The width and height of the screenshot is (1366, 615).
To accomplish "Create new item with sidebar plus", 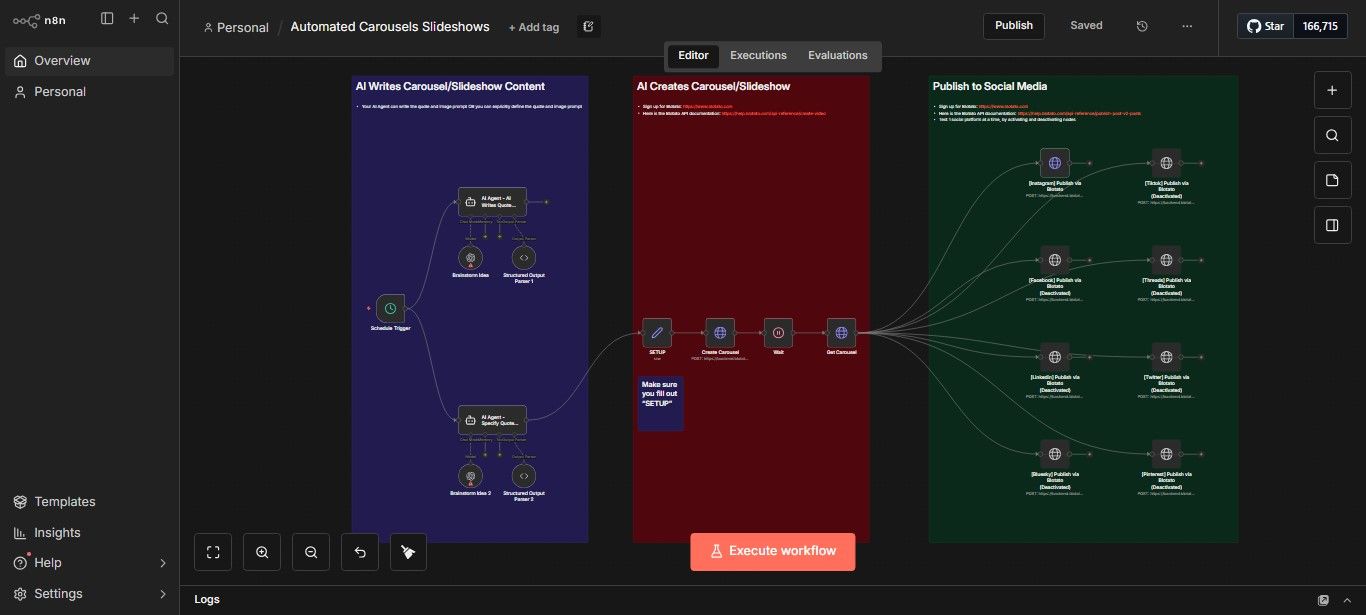I will tap(134, 18).
